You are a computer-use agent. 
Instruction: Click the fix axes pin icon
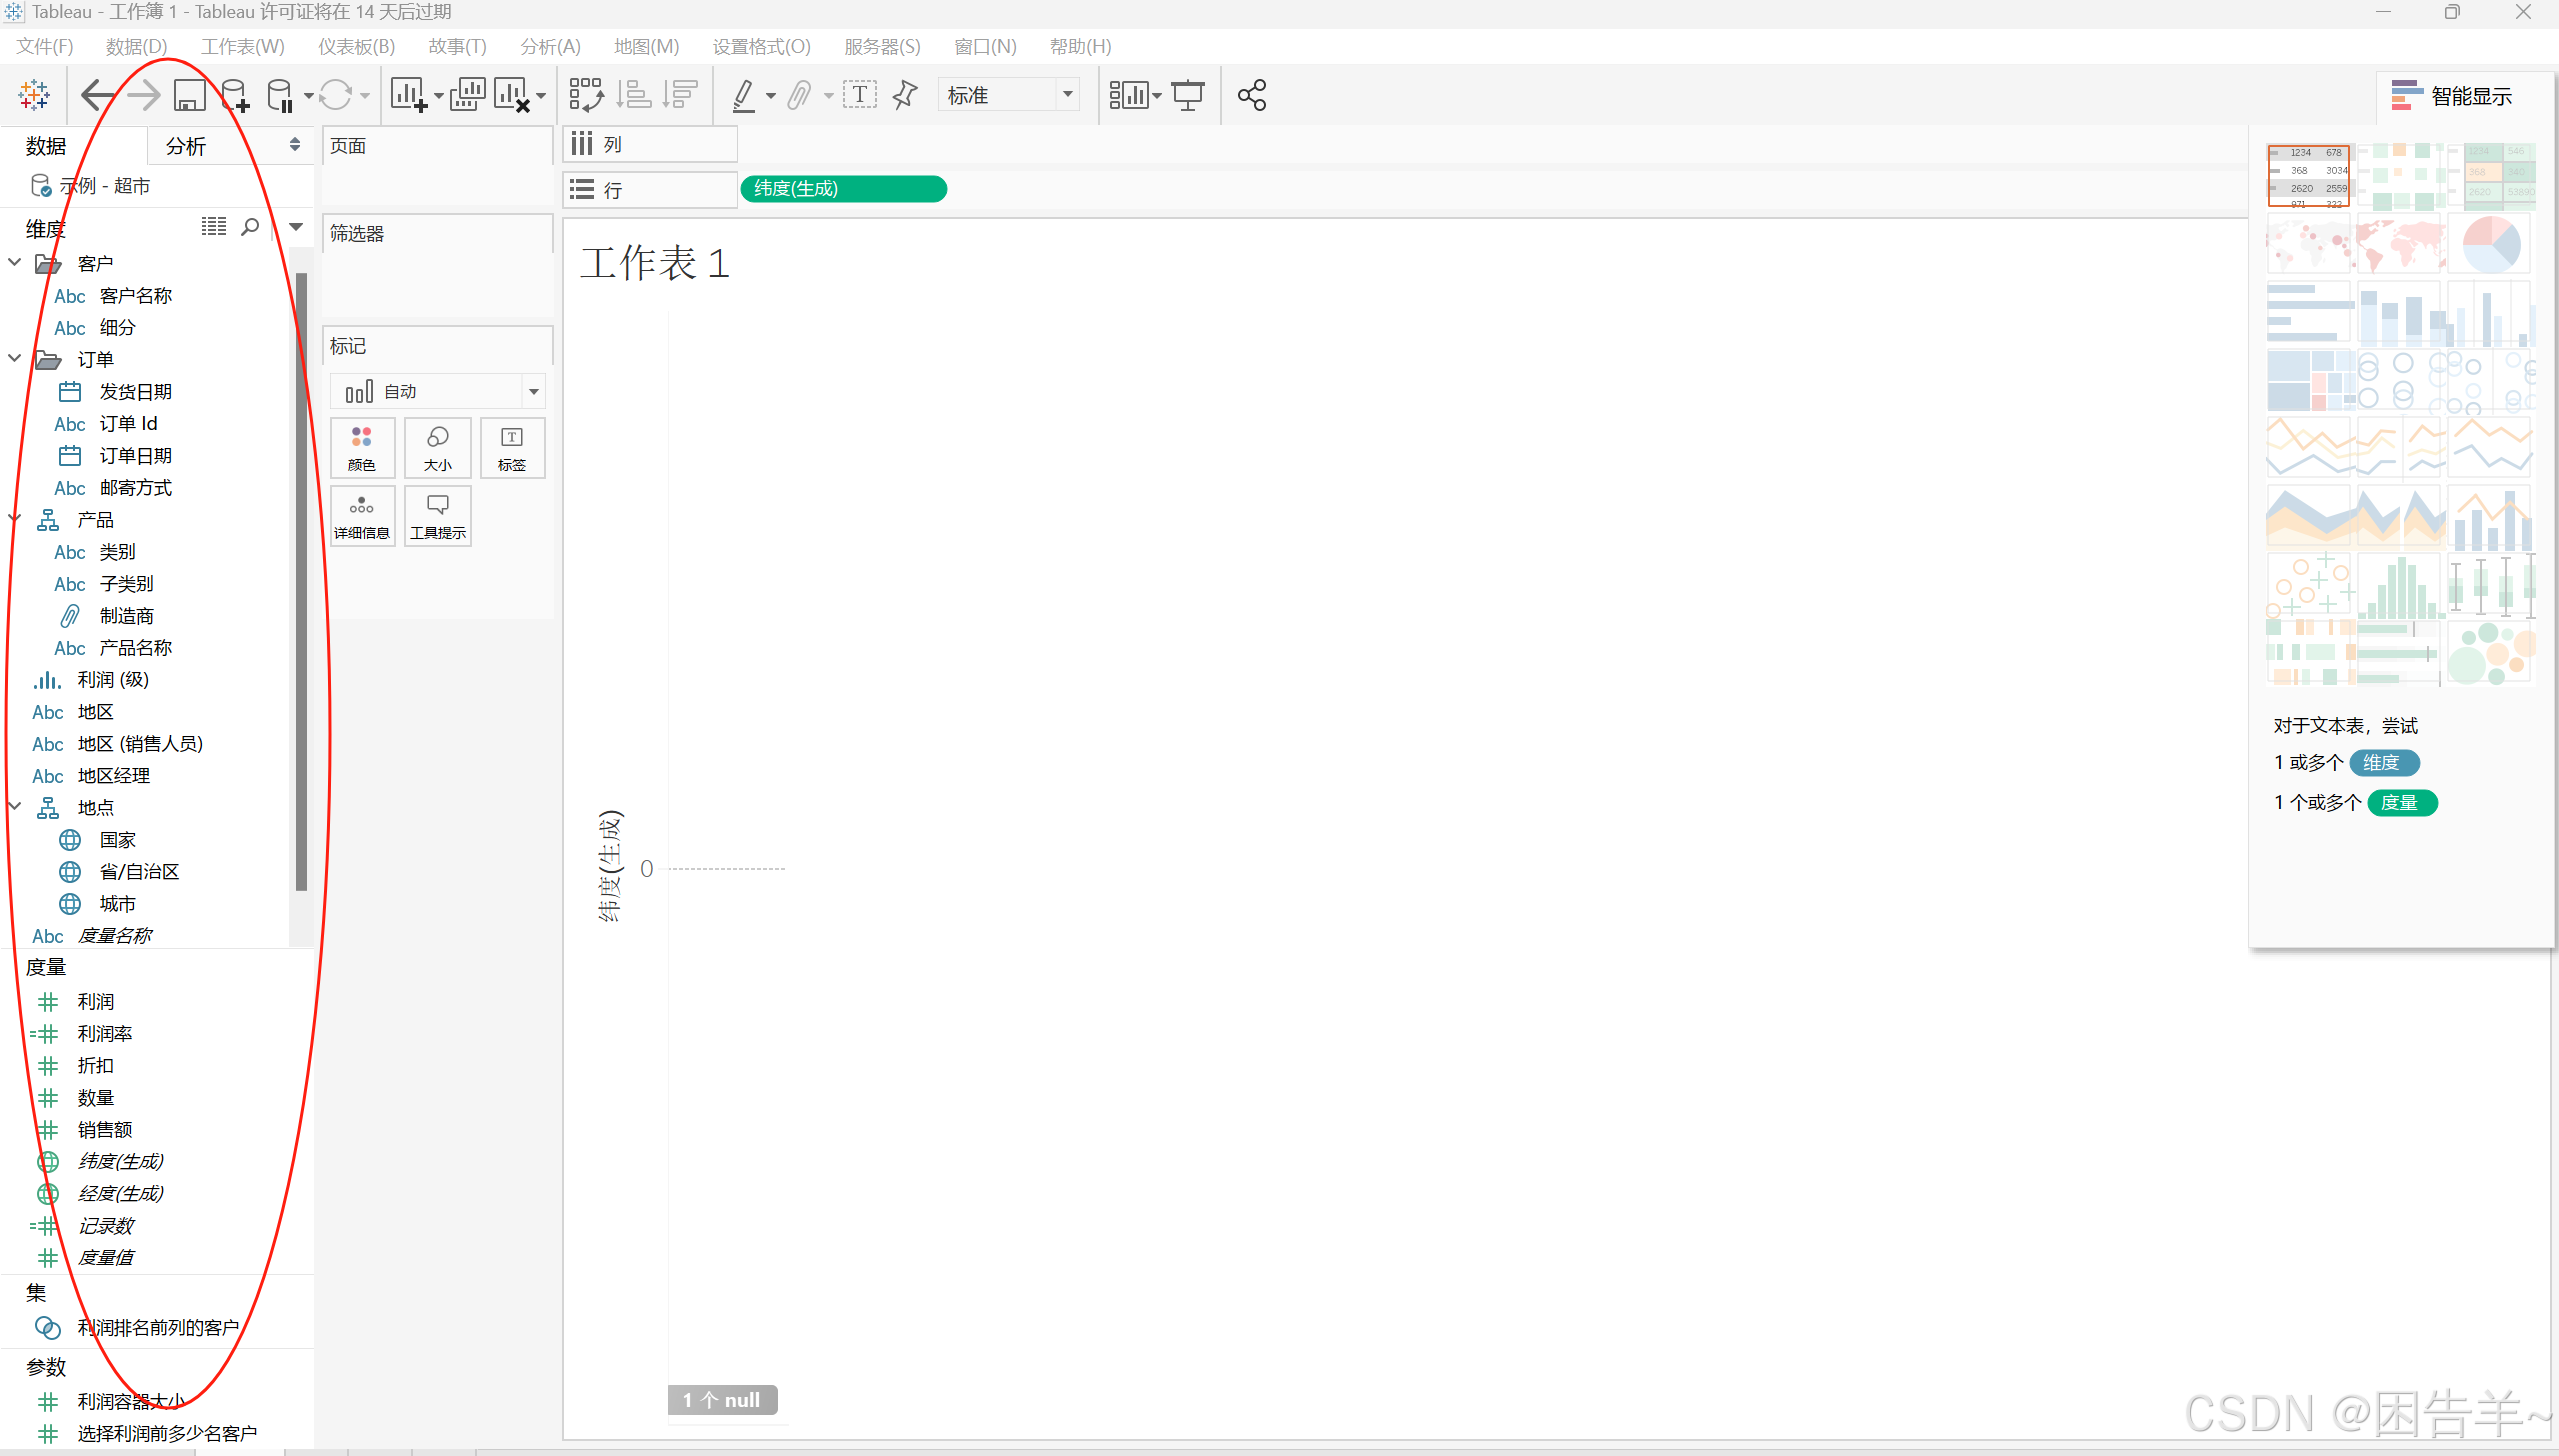click(905, 96)
